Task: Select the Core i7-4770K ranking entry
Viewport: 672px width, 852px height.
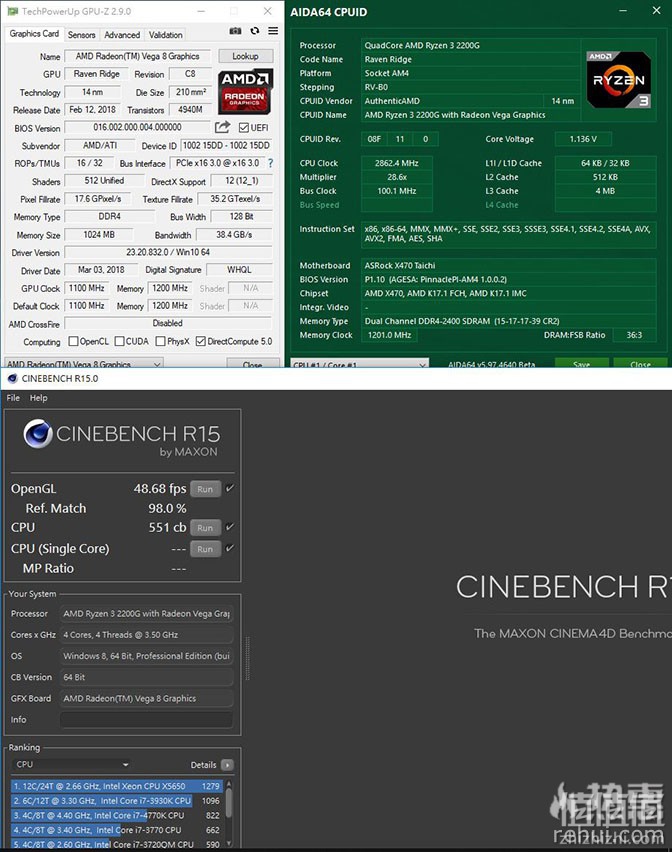Action: (x=116, y=815)
